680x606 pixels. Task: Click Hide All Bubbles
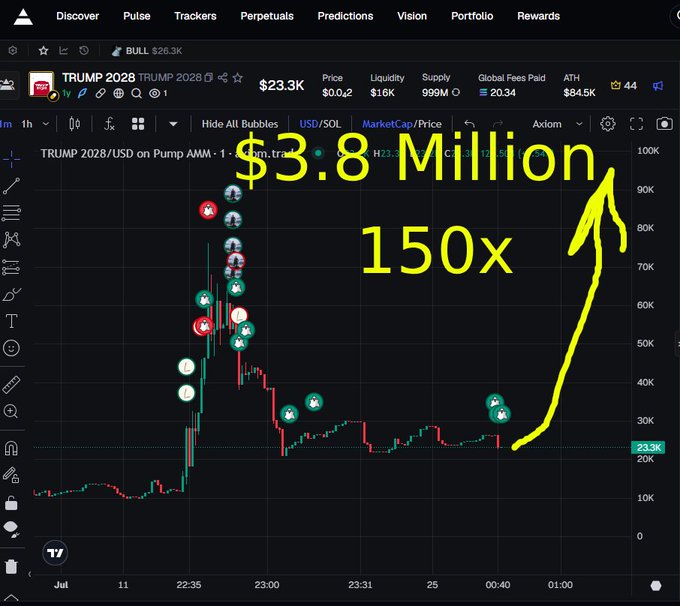click(x=240, y=124)
